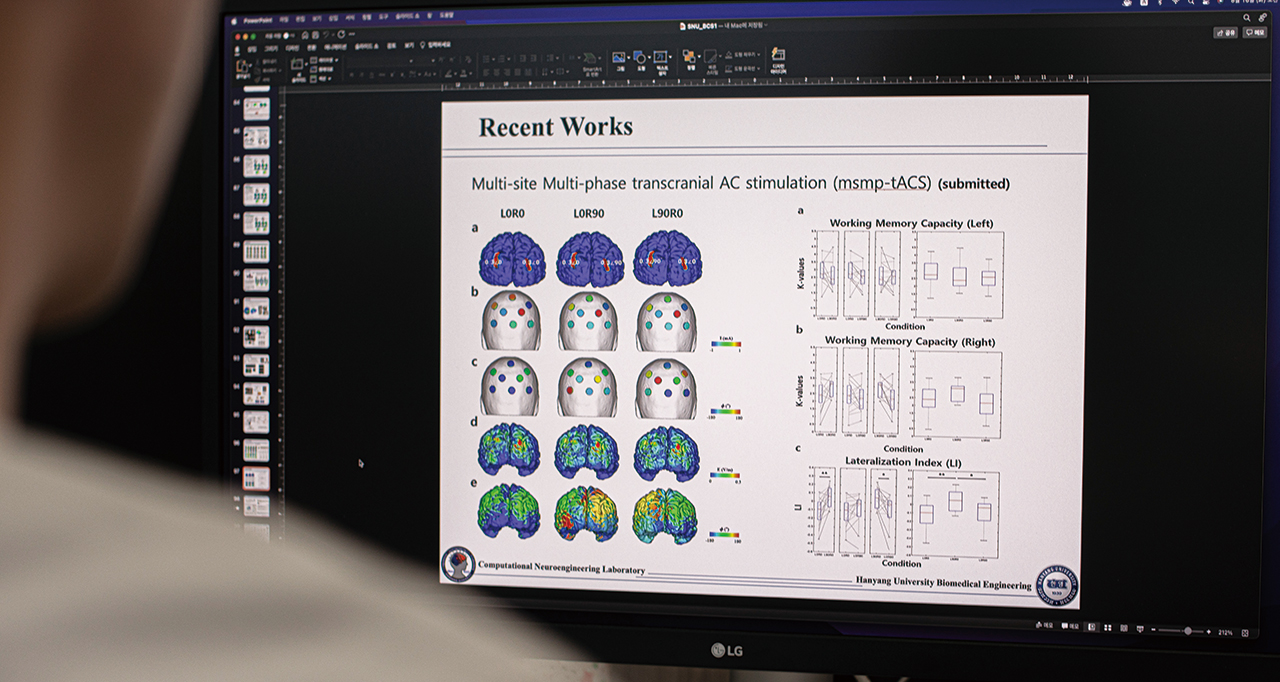The width and height of the screenshot is (1280, 682).
Task: Open the 파일 File menu
Action: (x=284, y=20)
